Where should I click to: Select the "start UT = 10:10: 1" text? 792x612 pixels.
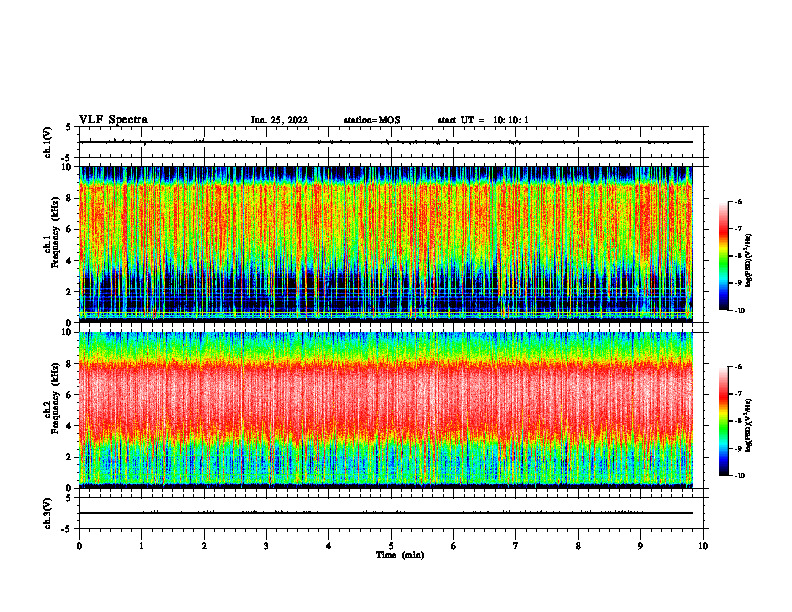(x=483, y=120)
